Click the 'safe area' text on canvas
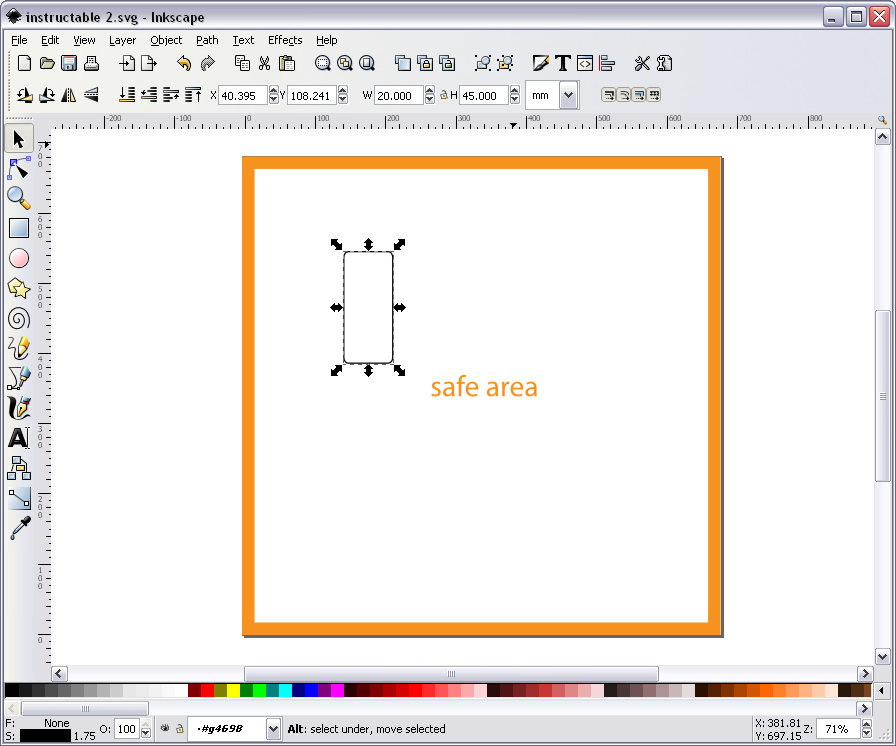Viewport: 896px width, 746px height. tap(484, 387)
